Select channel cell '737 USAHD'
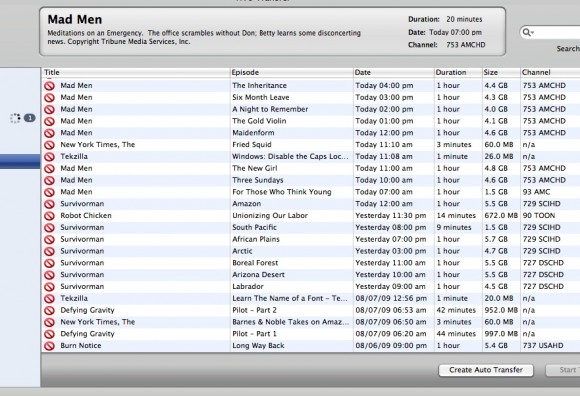 [x=543, y=346]
